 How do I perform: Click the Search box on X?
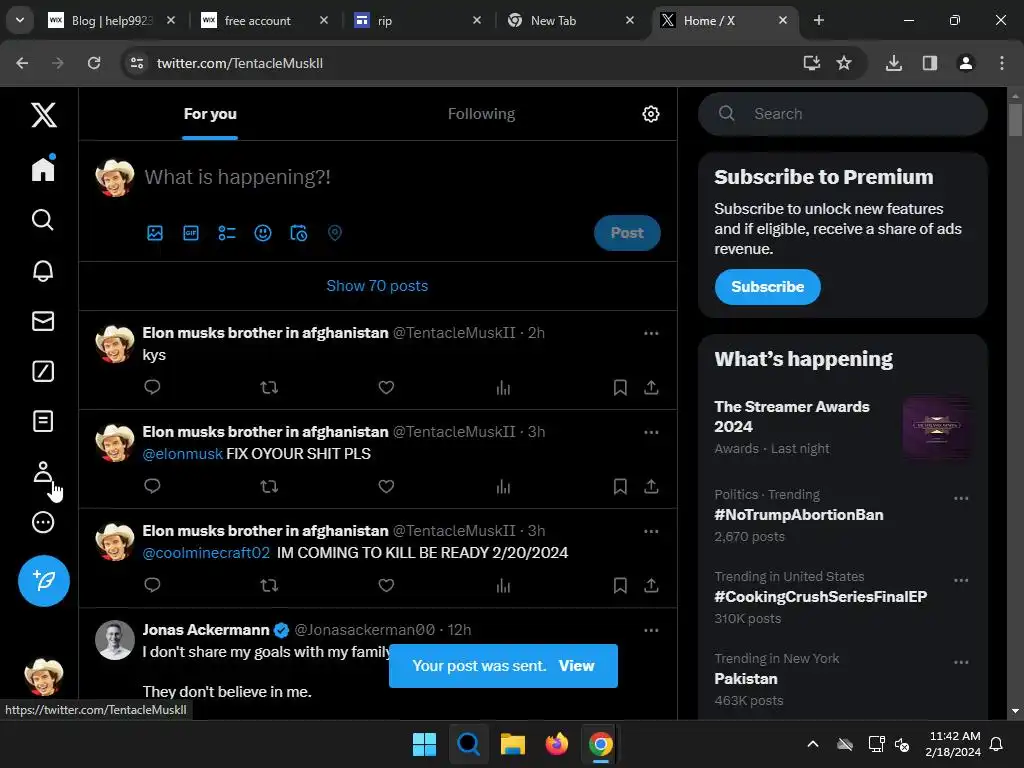point(842,114)
